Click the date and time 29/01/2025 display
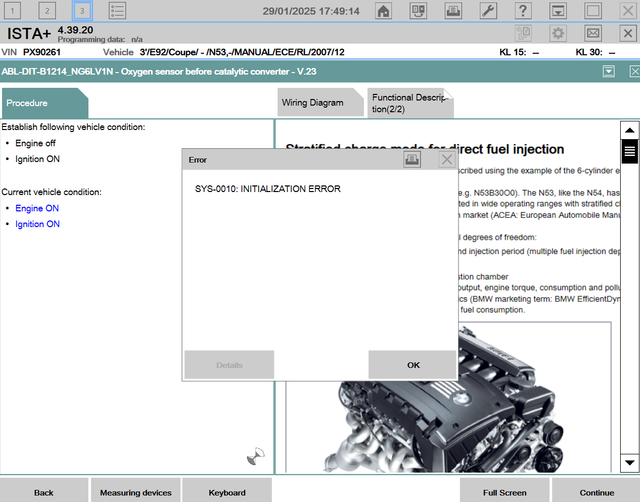Image resolution: width=640 pixels, height=502 pixels. [x=311, y=11]
